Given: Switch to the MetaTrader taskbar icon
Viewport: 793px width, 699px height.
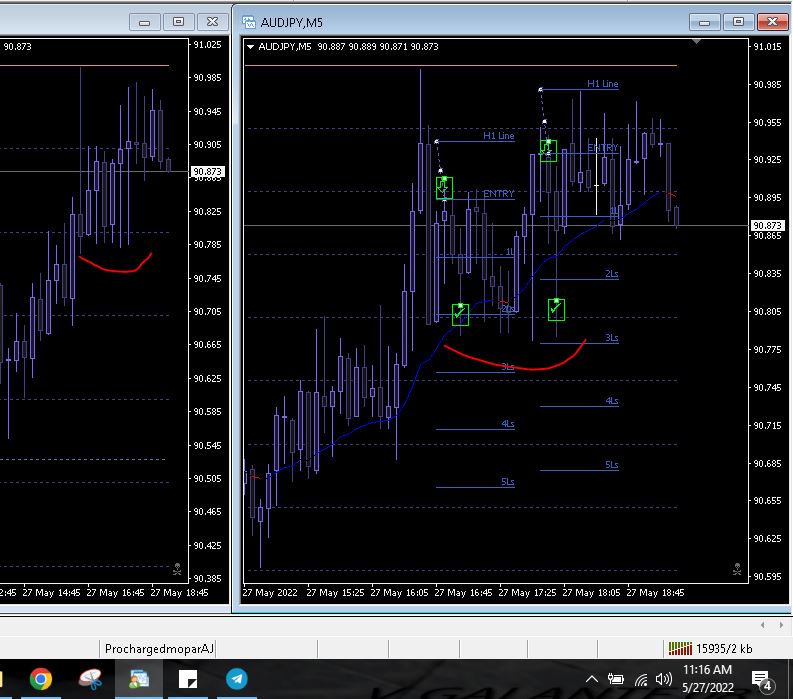Looking at the screenshot, I should click(139, 679).
